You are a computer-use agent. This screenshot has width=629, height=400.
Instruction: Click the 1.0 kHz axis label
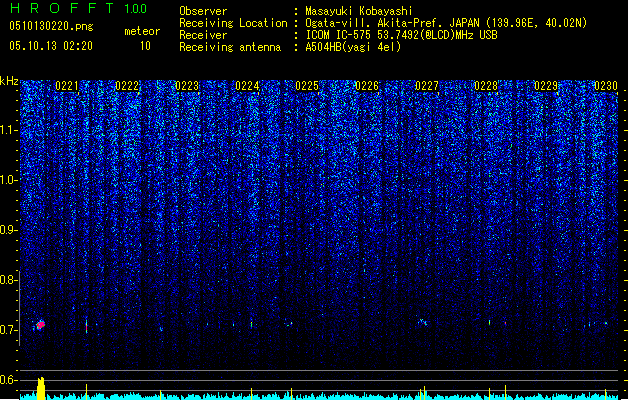(x=9, y=180)
